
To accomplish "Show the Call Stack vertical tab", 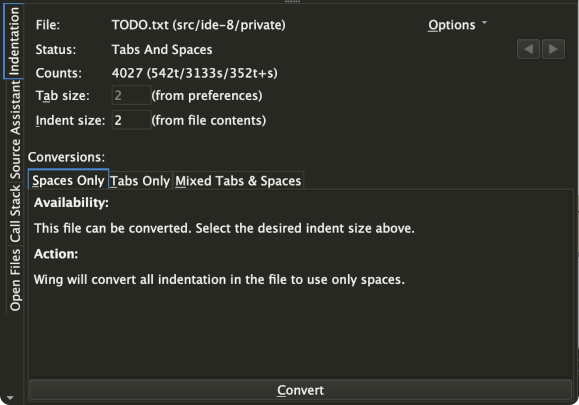I will coord(15,213).
